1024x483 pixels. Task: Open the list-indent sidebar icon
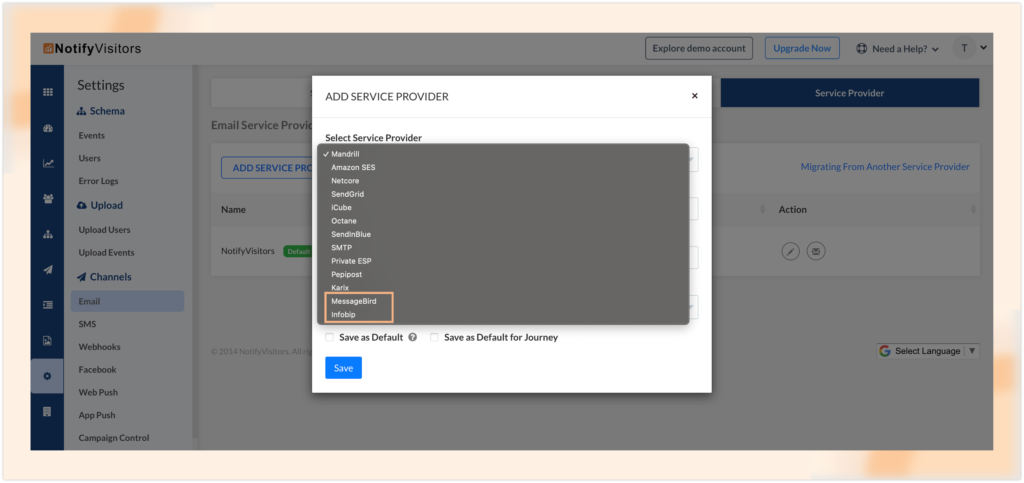point(48,305)
